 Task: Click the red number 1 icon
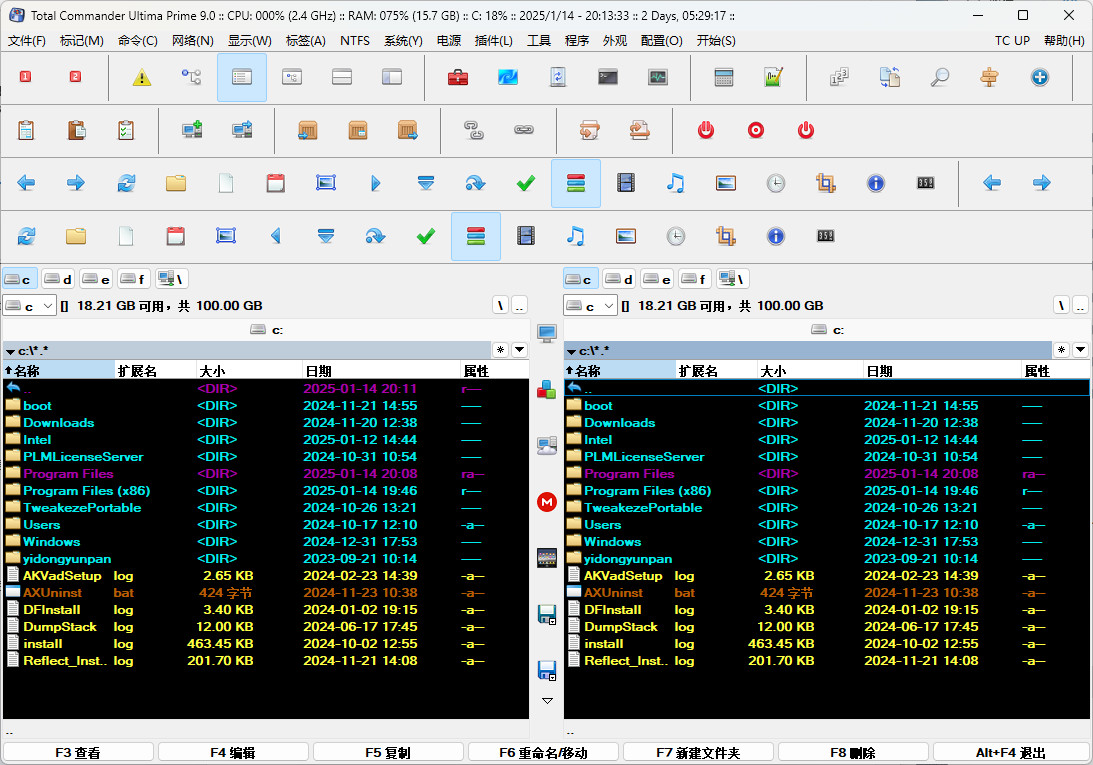pyautogui.click(x=25, y=77)
